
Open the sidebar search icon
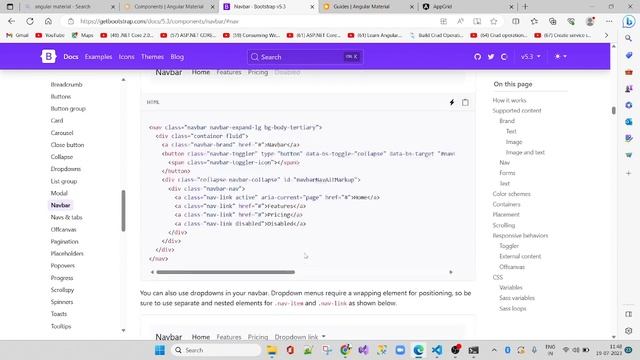click(x=629, y=38)
